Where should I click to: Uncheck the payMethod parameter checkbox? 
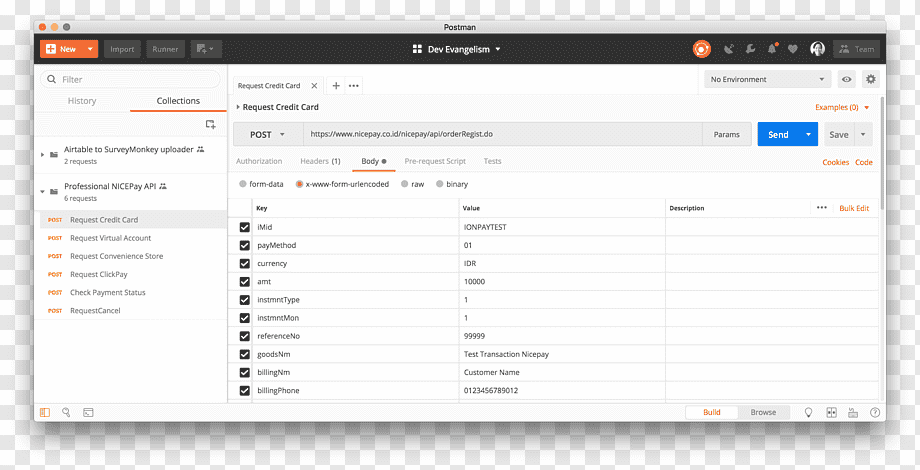click(x=245, y=245)
